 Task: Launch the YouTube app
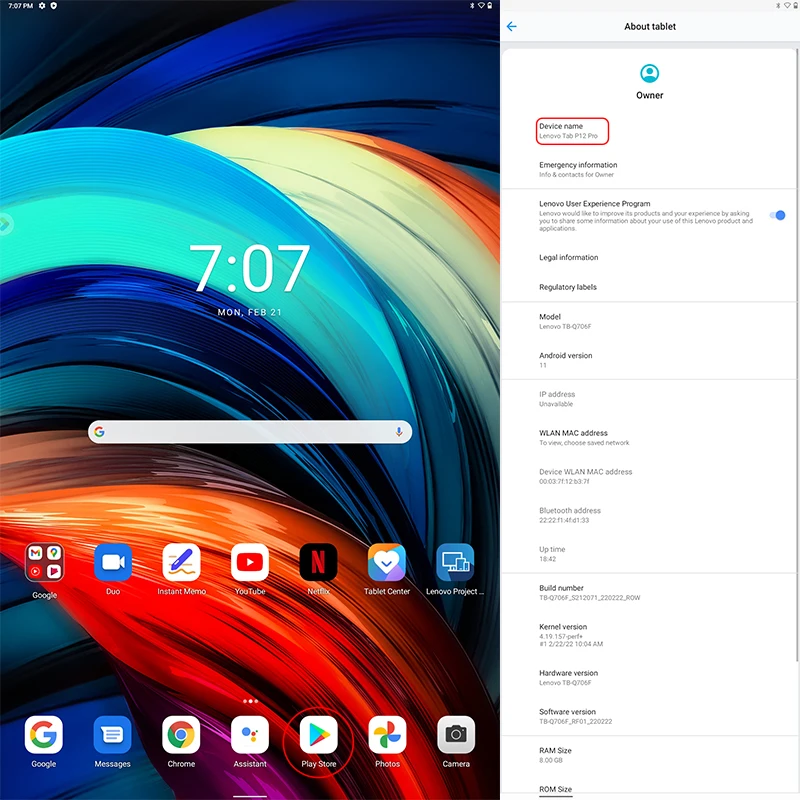click(249, 563)
